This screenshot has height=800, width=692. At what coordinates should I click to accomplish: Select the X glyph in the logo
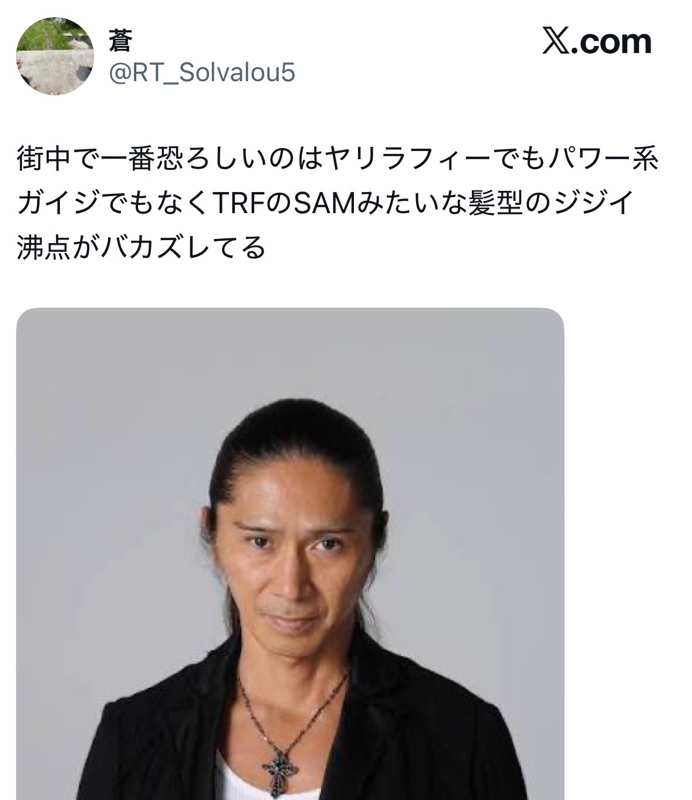[555, 41]
